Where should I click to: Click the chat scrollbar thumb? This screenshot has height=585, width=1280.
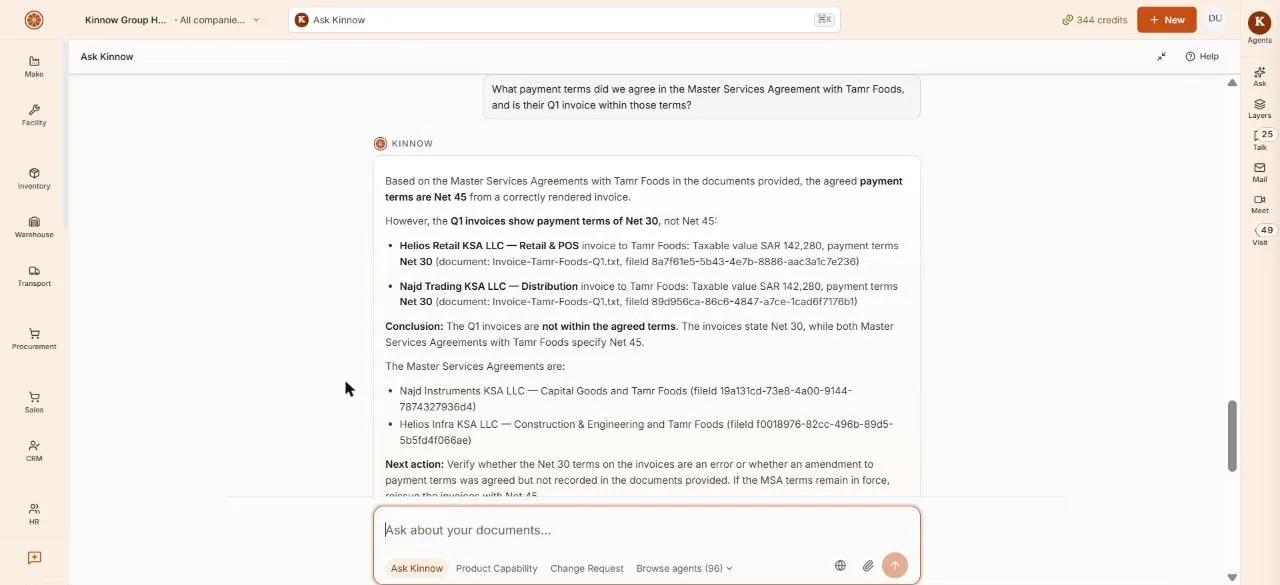(x=1232, y=435)
